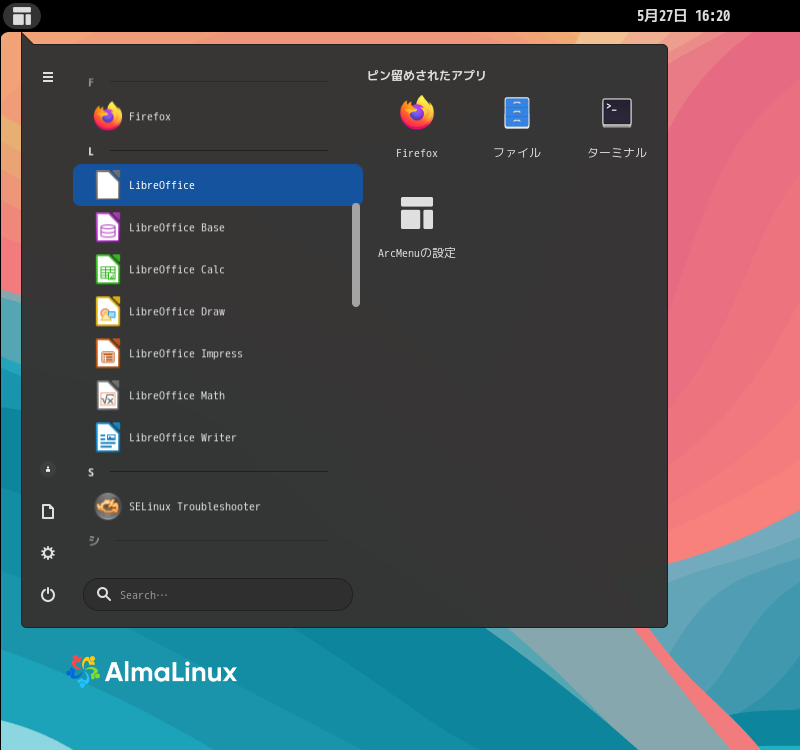
Task: Launch LibreOffice Base
Action: point(218,228)
